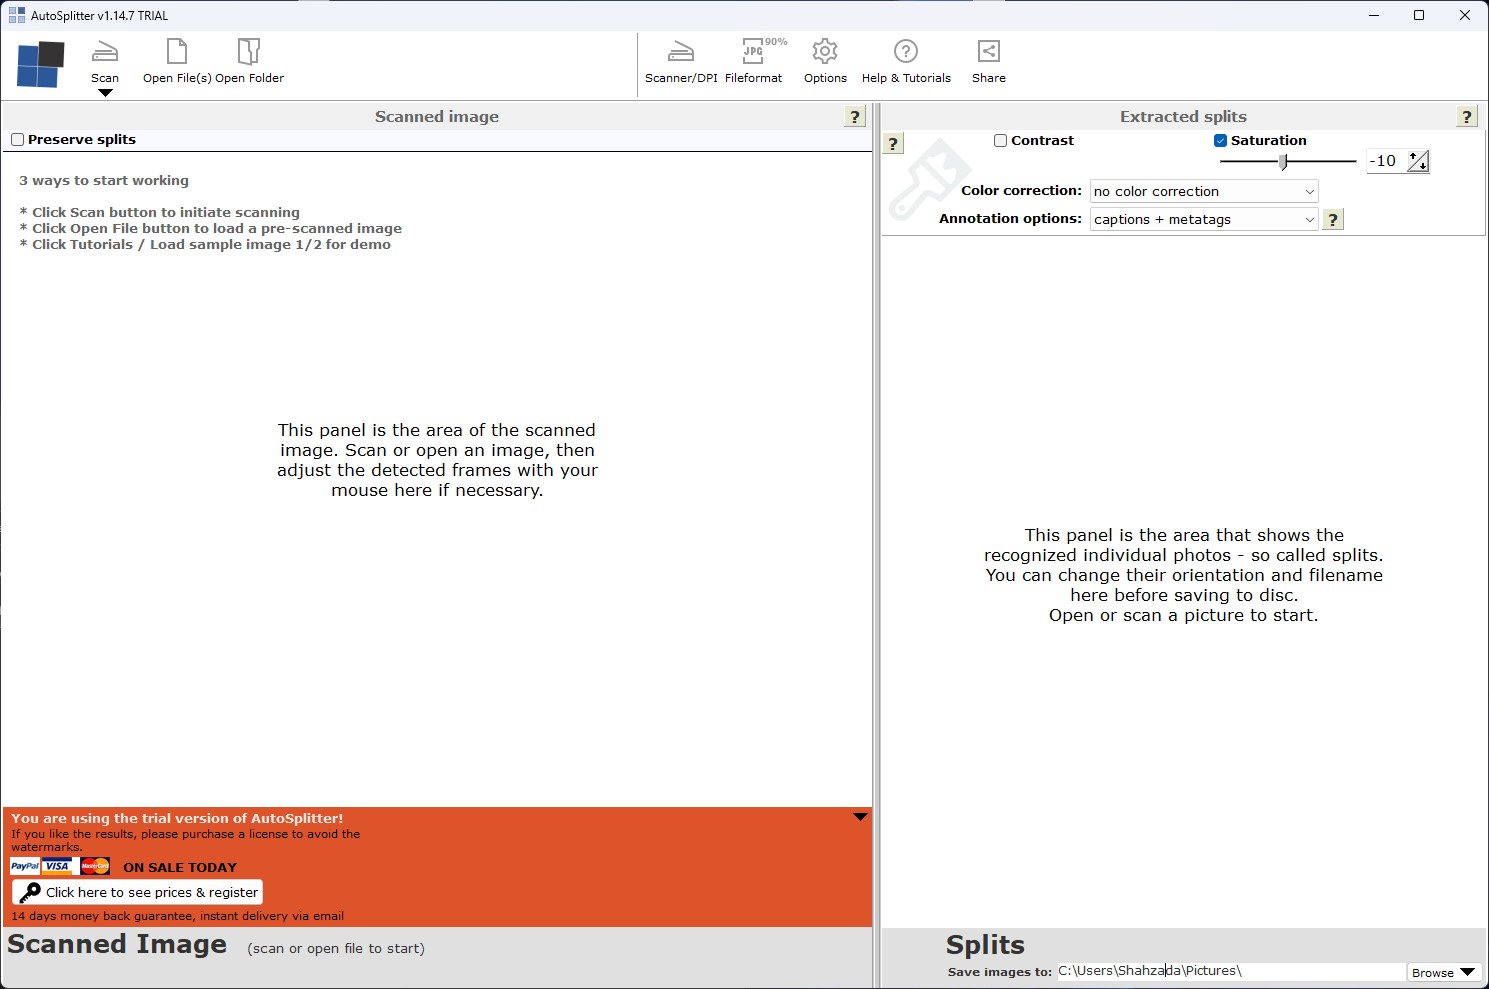This screenshot has width=1489, height=989.
Task: Click the Save images to path field
Action: tap(1231, 971)
